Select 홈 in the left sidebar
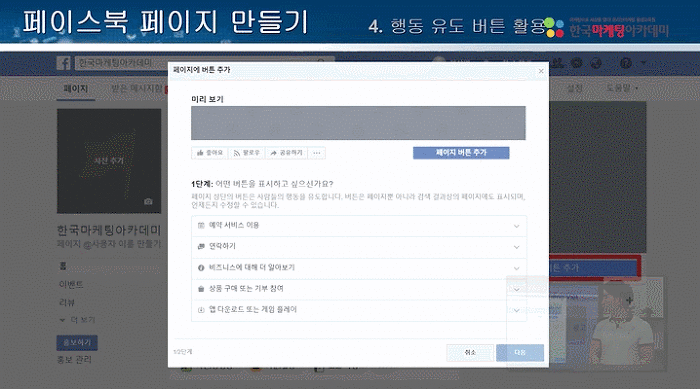 (63, 266)
